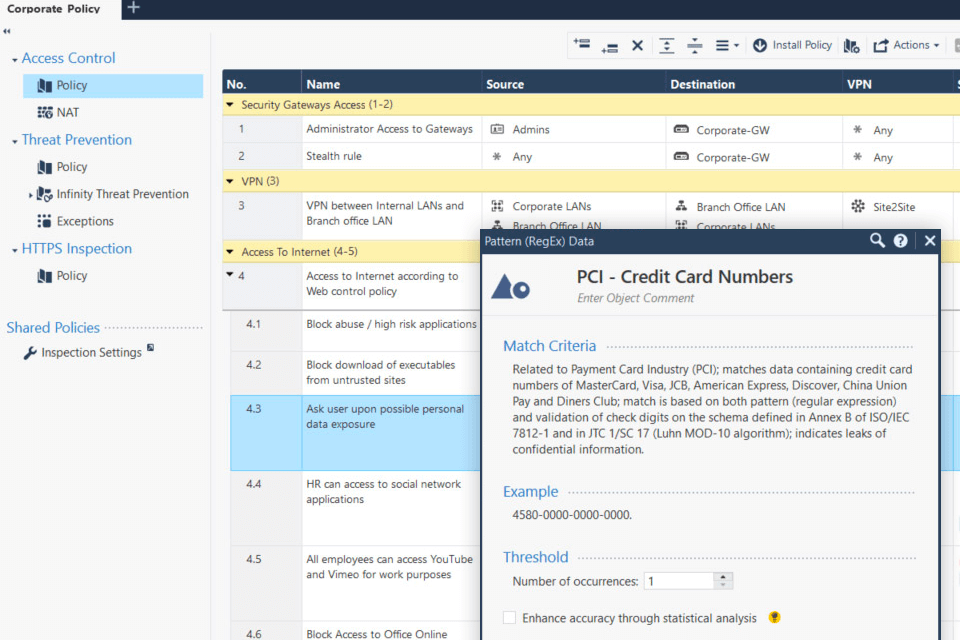The width and height of the screenshot is (960, 640).
Task: Click the No. column header
Action: click(x=261, y=84)
